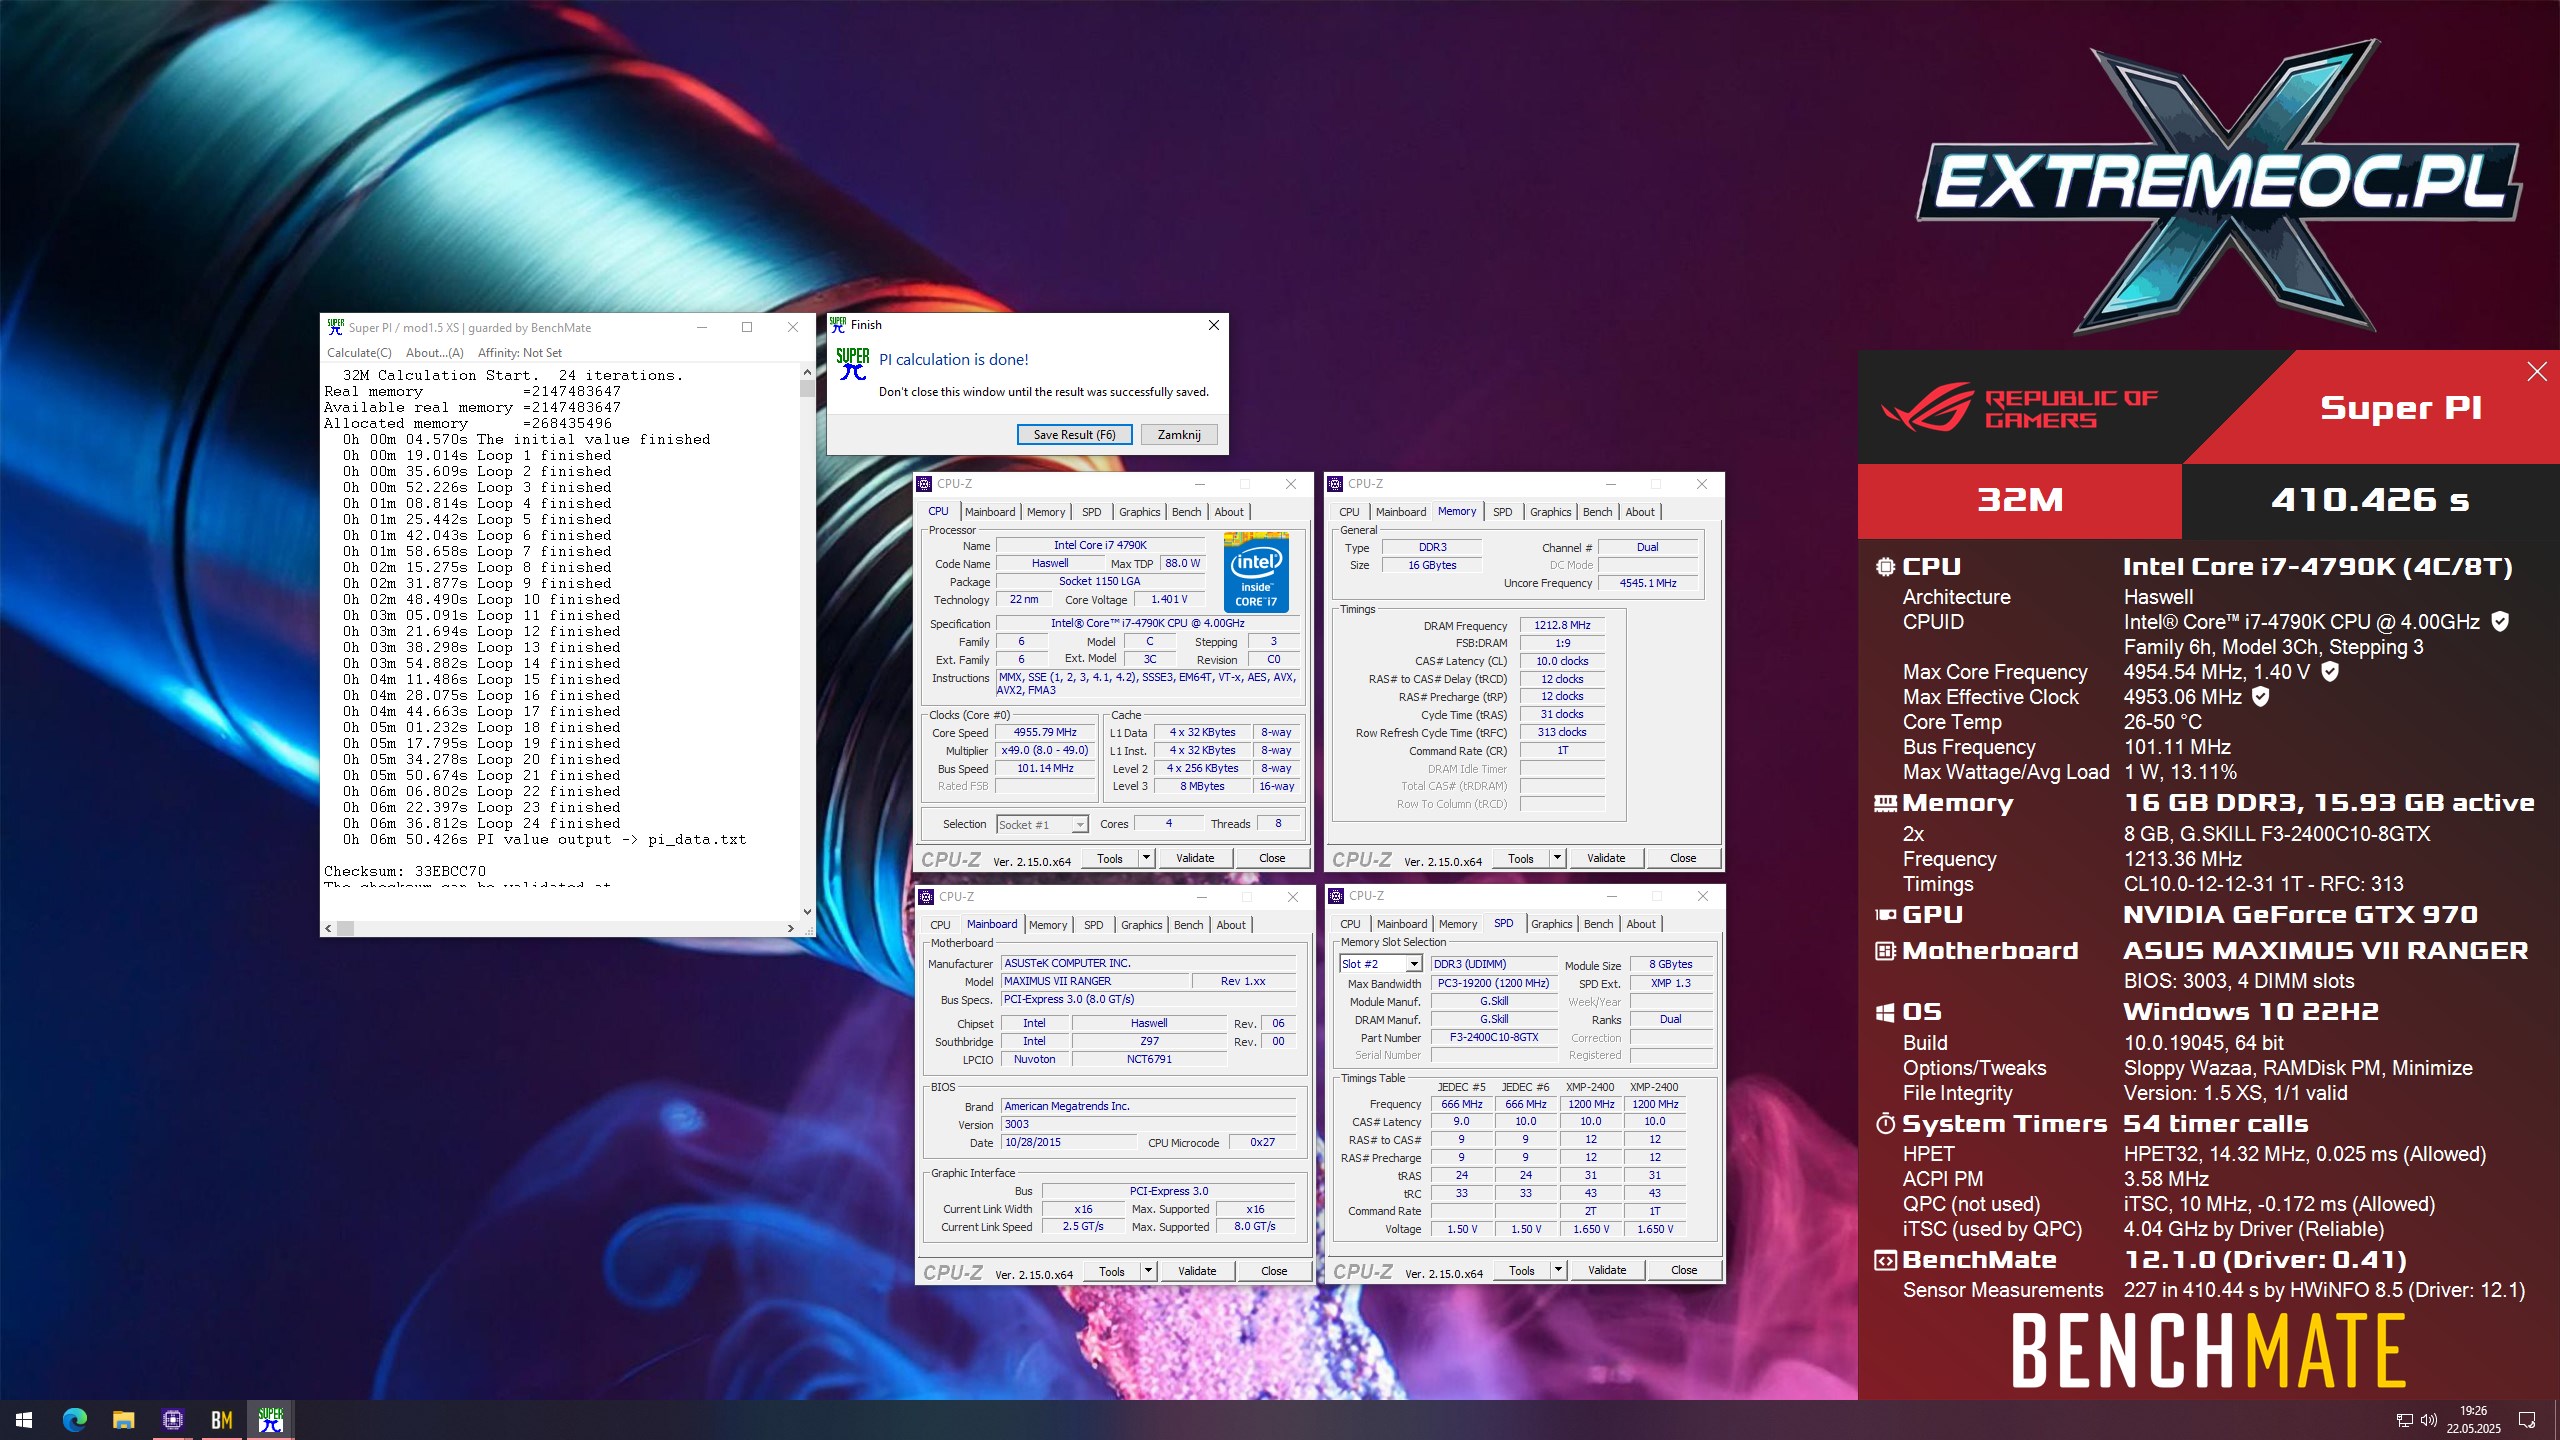The image size is (2560, 1440).
Task: Open About...(A) menu in Super PI
Action: (435, 353)
